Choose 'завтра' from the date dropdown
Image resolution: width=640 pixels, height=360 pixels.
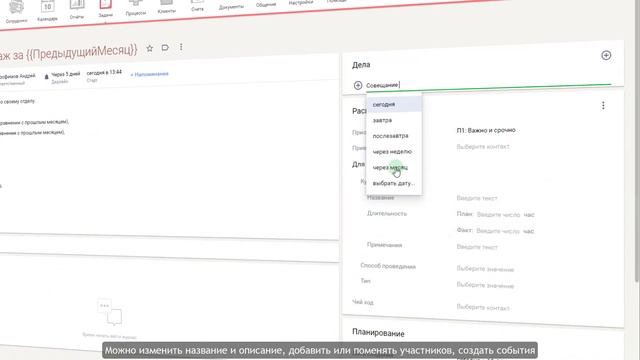pyautogui.click(x=394, y=120)
